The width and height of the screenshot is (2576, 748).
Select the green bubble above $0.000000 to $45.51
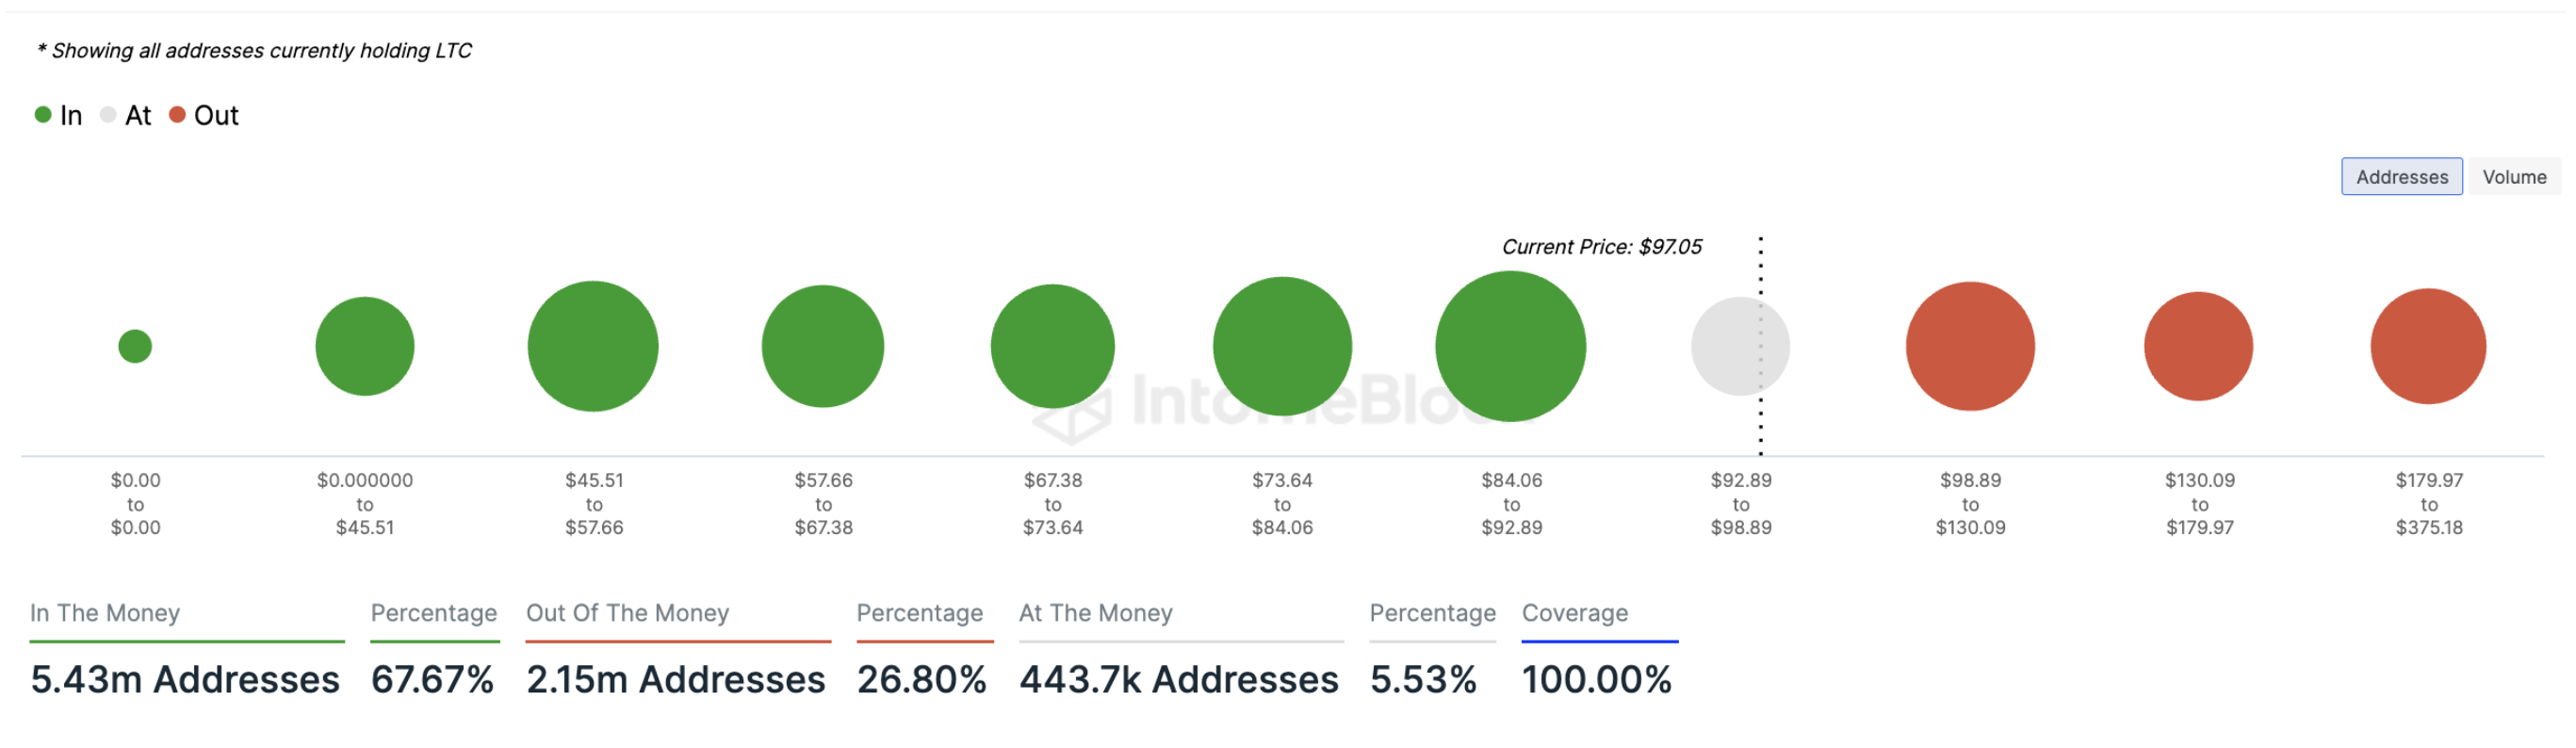point(365,347)
